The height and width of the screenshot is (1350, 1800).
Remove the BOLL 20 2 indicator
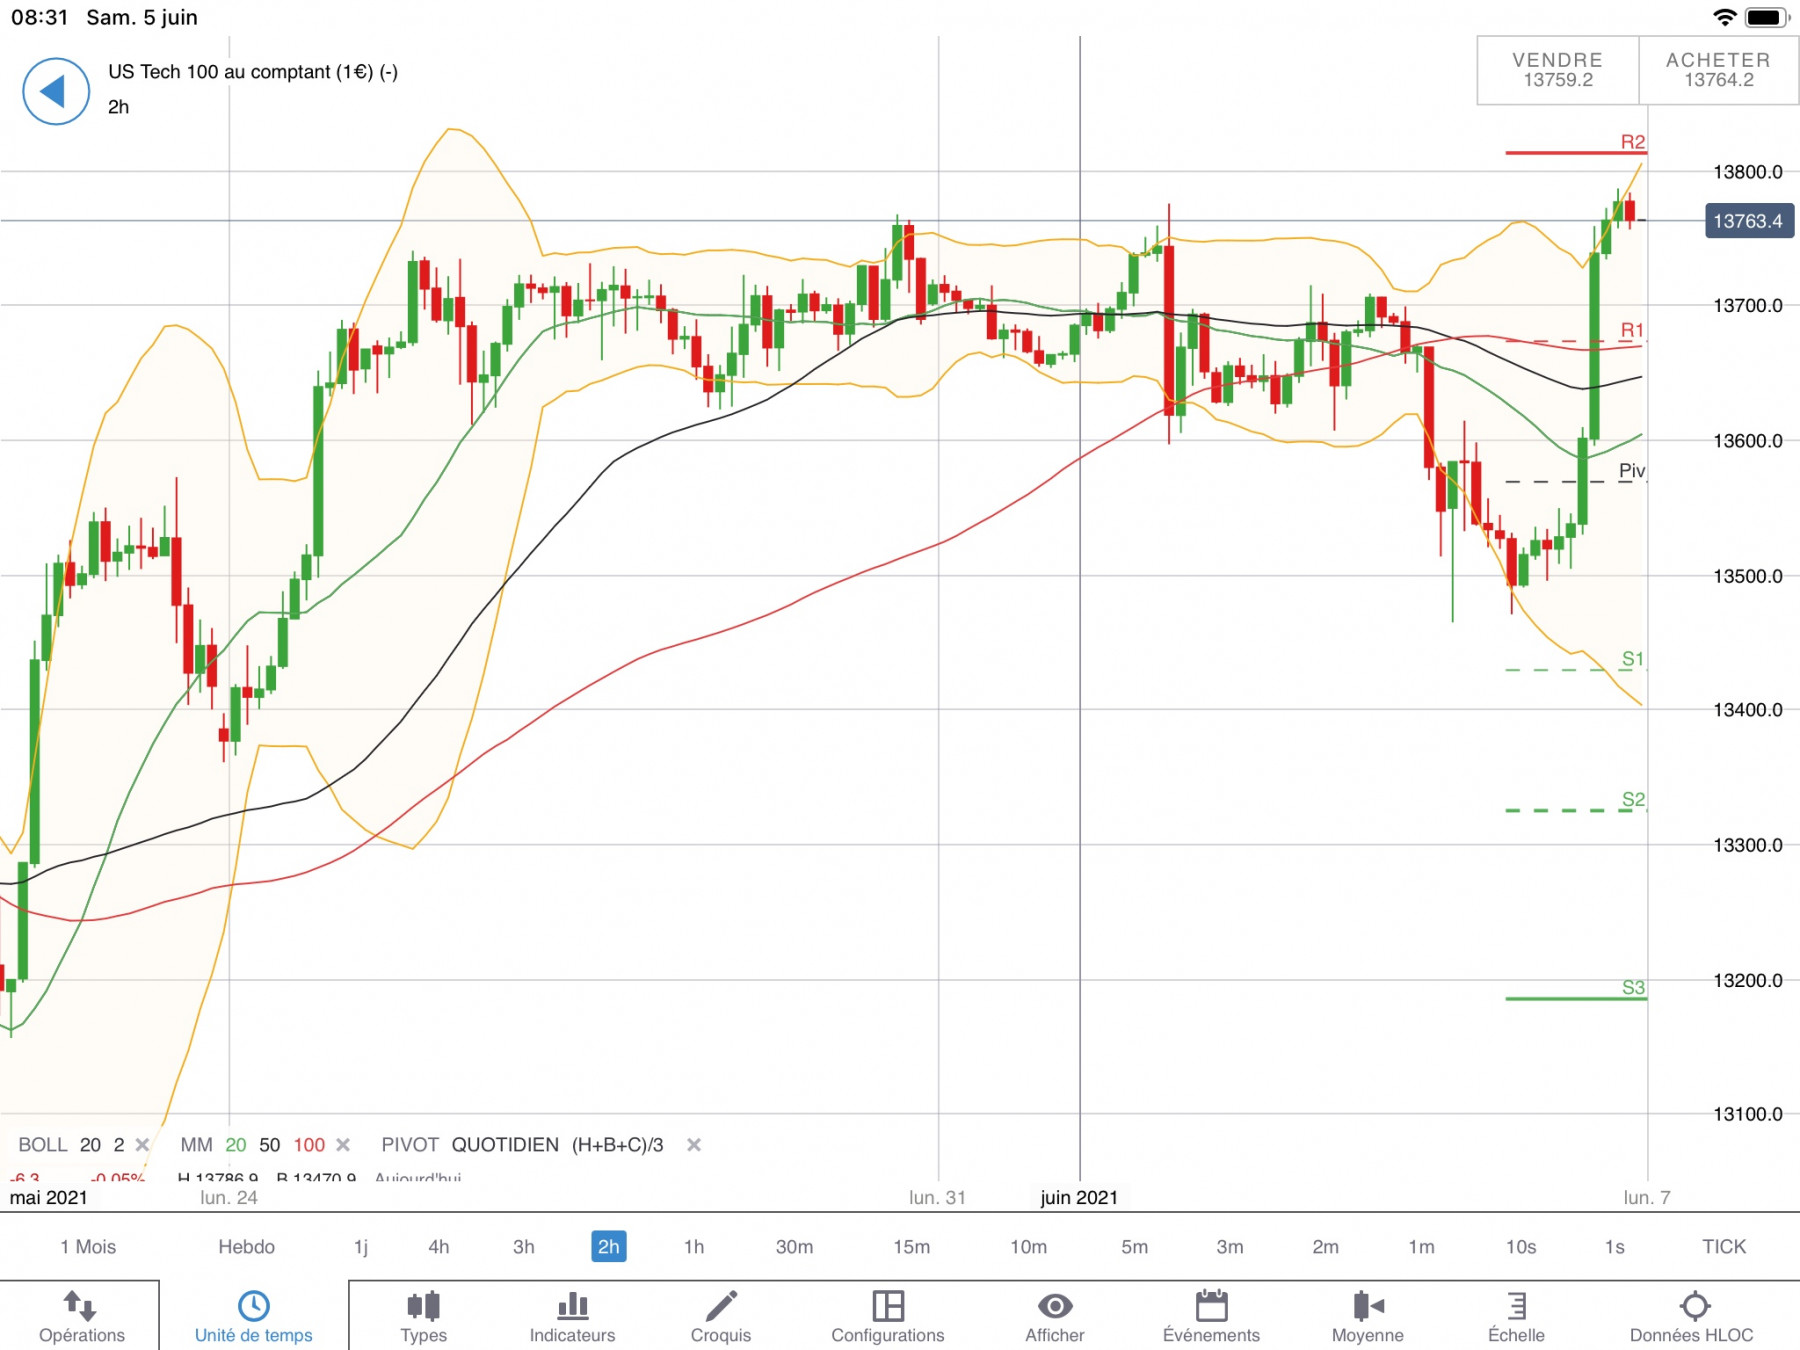pos(142,1145)
